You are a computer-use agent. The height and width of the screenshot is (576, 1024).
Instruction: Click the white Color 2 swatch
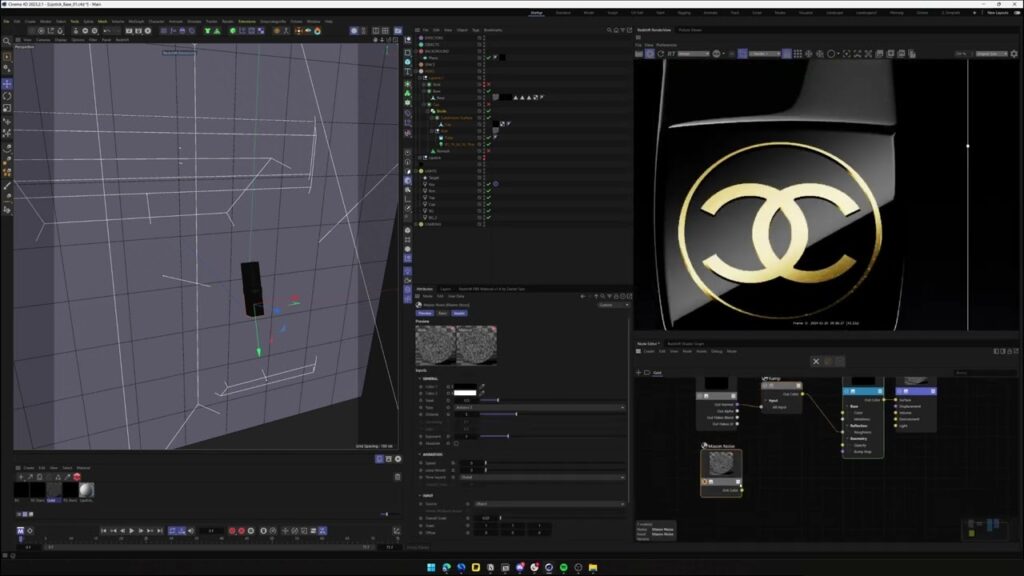465,393
